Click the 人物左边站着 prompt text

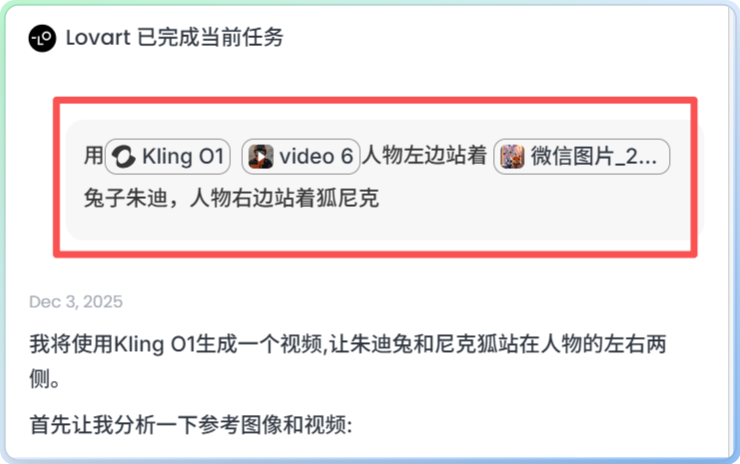pyautogui.click(x=424, y=156)
